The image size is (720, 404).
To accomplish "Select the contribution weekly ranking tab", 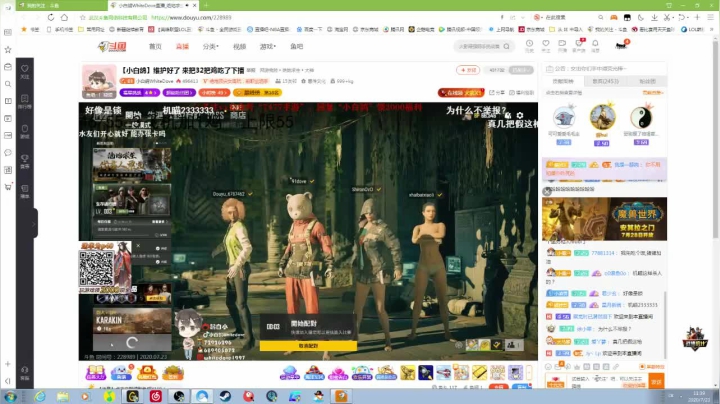I will (562, 81).
